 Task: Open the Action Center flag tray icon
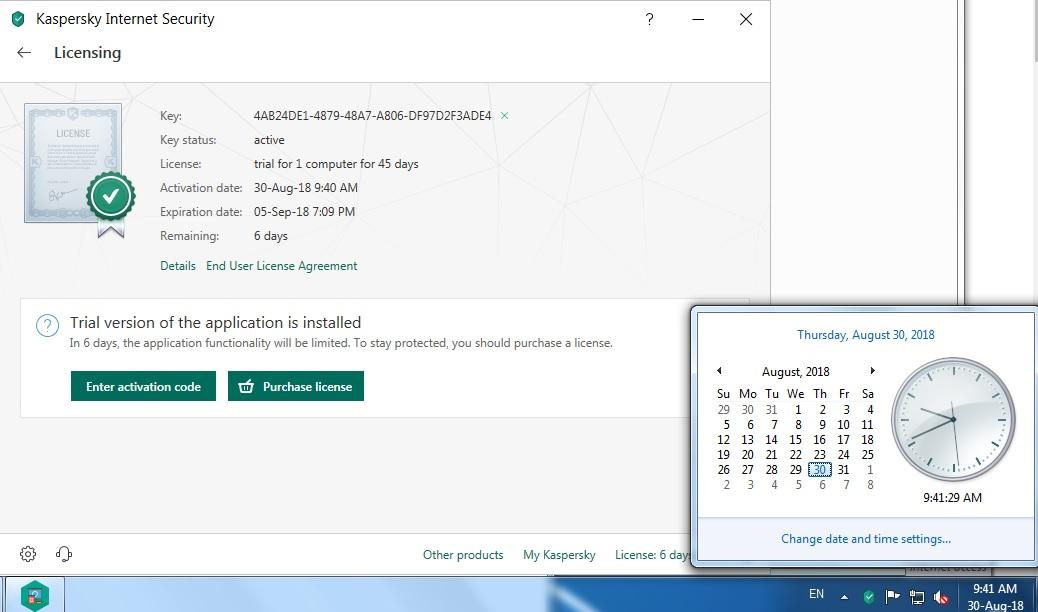click(x=892, y=597)
